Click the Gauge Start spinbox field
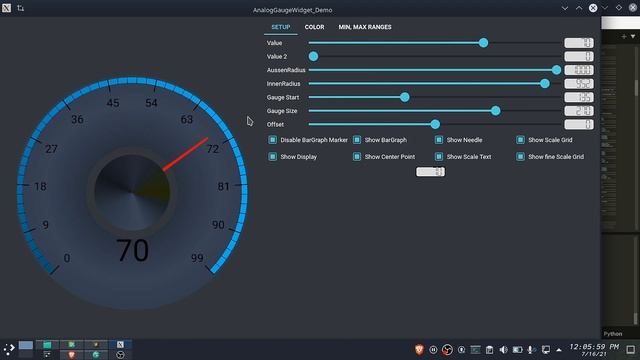Image resolution: width=640 pixels, height=360 pixels. (x=579, y=97)
